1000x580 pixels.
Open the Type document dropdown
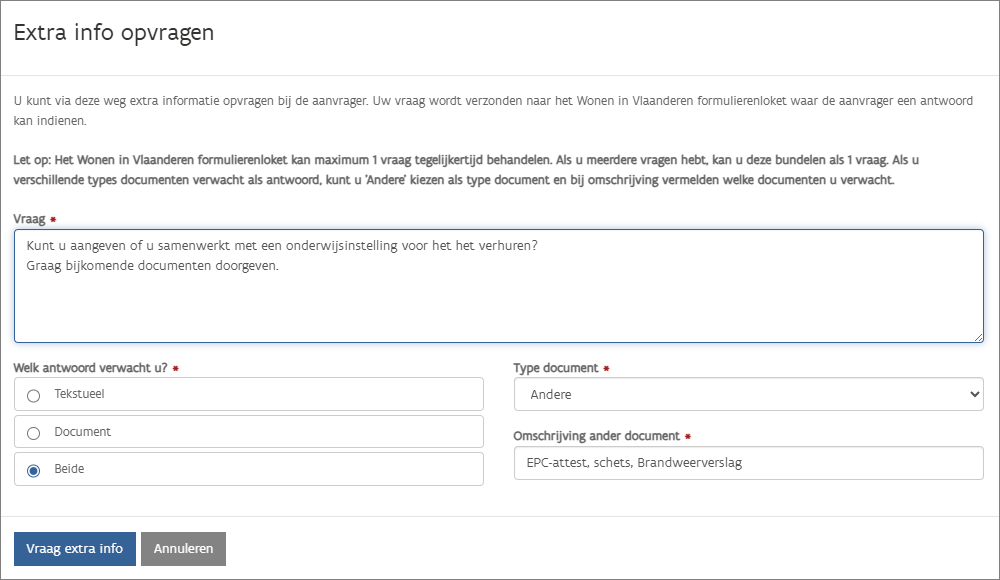tap(748, 395)
